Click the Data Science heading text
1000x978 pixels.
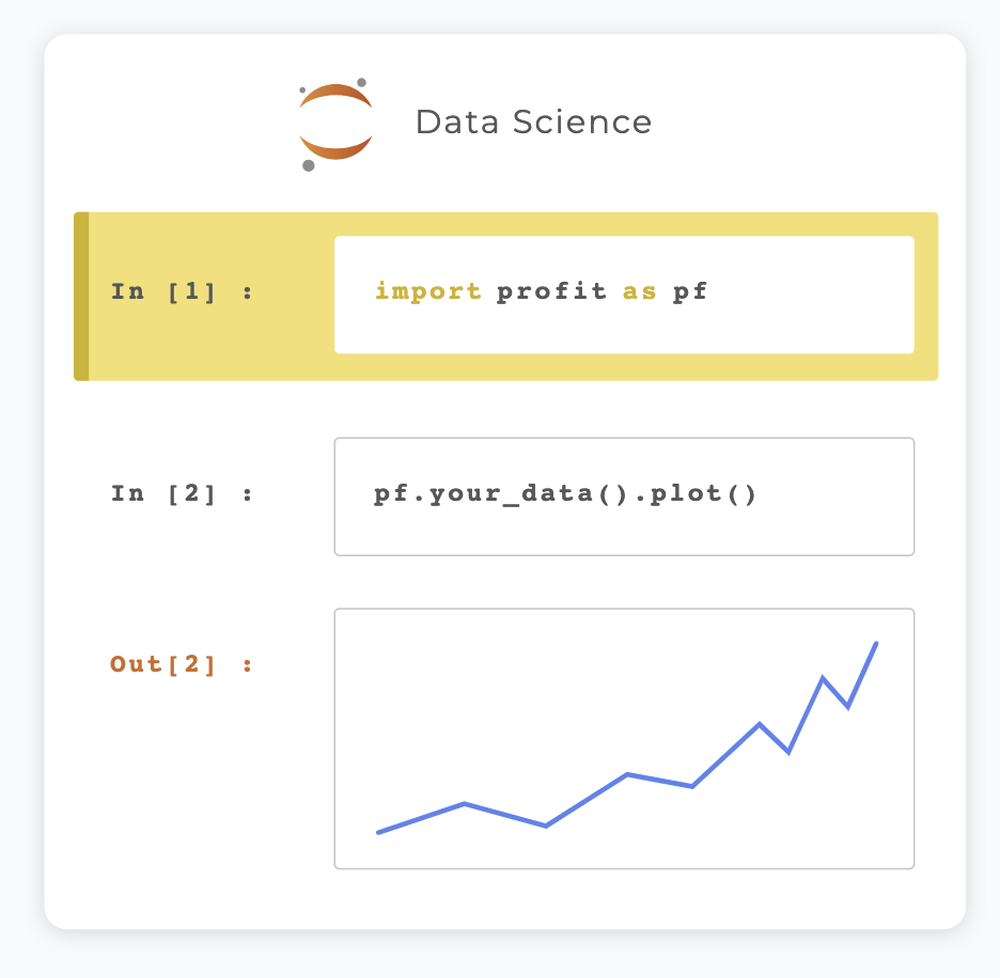pos(533,122)
